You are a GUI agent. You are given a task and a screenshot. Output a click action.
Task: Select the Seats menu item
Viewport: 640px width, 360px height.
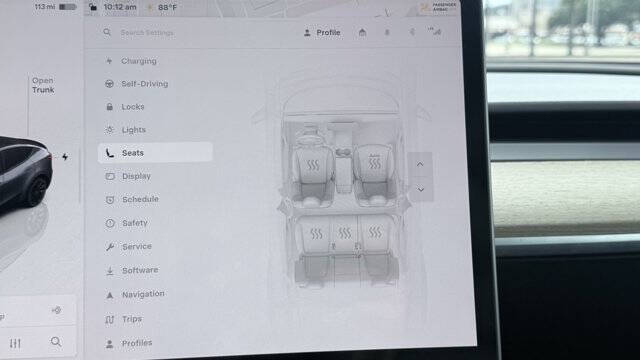coord(155,153)
